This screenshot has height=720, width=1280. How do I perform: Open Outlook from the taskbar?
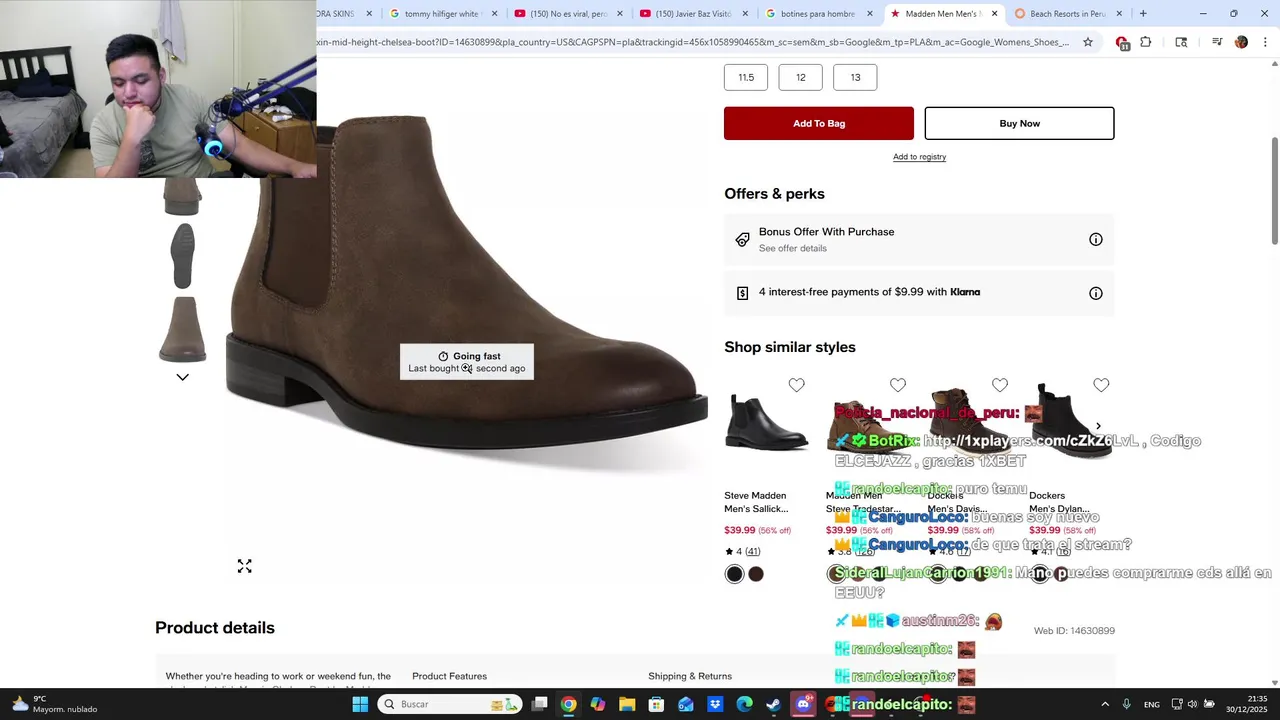click(686, 704)
